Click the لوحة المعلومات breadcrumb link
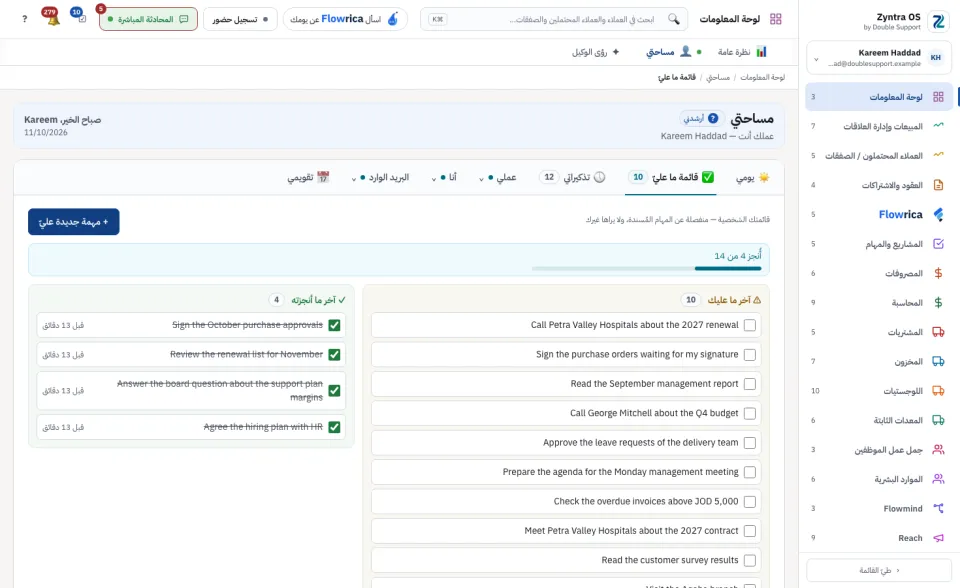The image size is (960, 588). [762, 77]
